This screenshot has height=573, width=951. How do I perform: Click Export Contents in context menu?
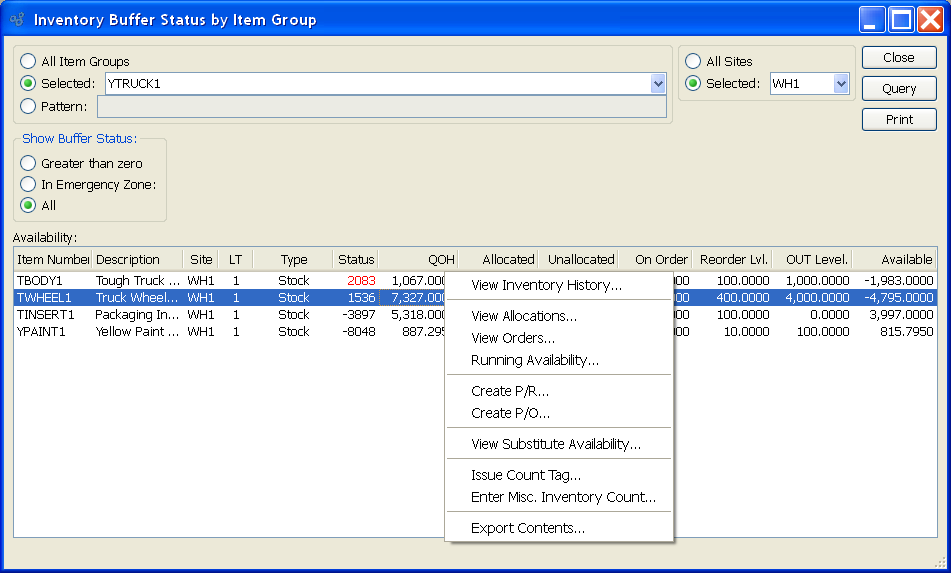point(528,529)
